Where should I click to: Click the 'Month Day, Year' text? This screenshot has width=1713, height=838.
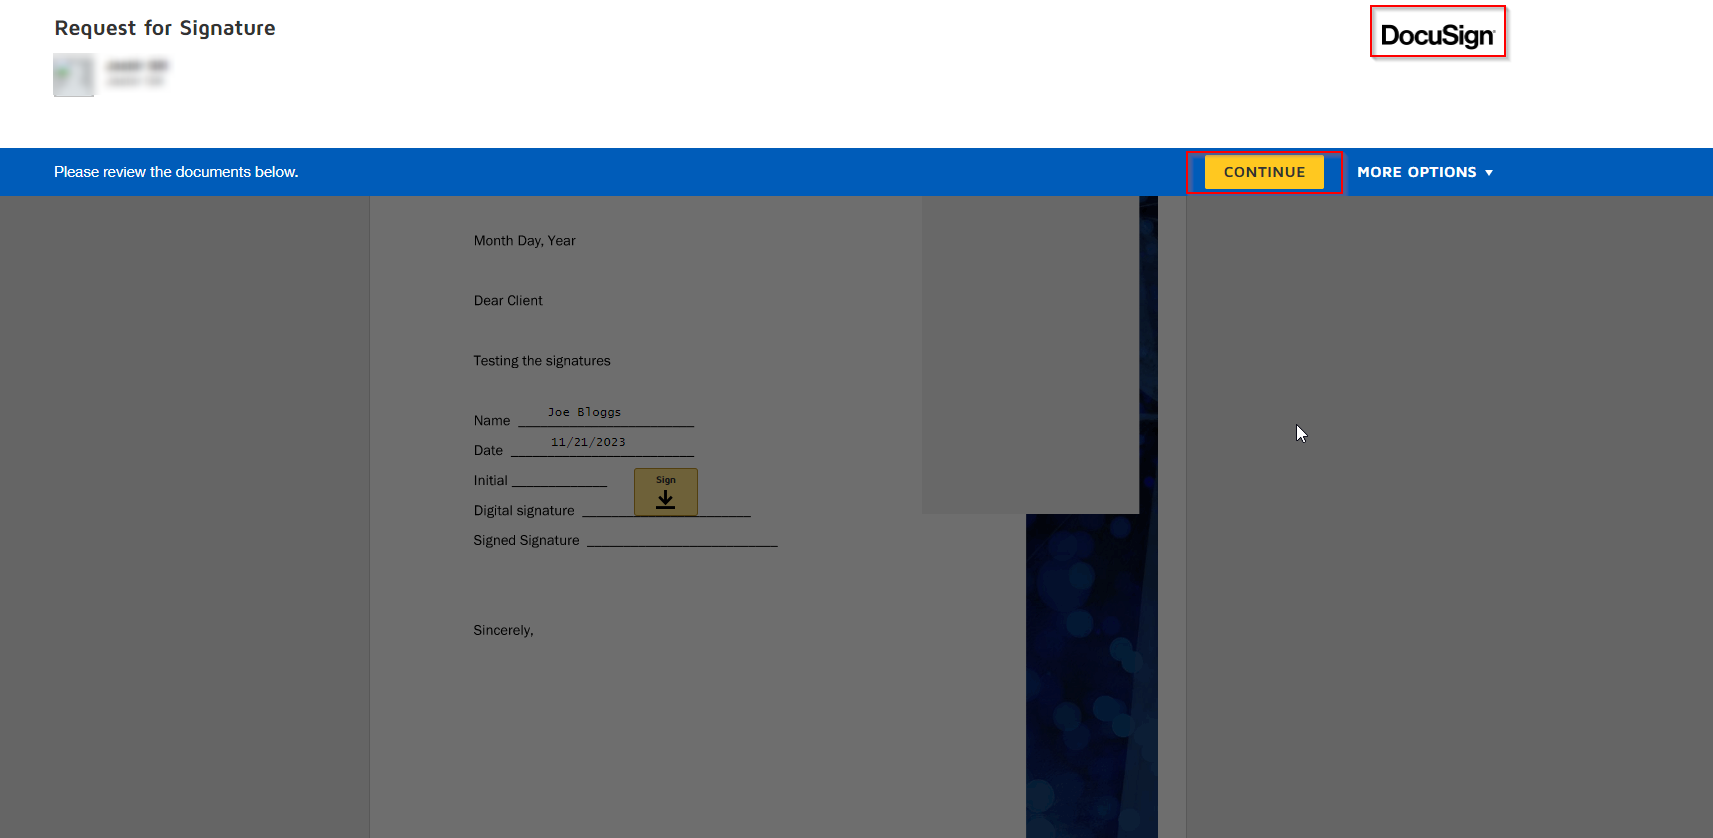point(524,241)
